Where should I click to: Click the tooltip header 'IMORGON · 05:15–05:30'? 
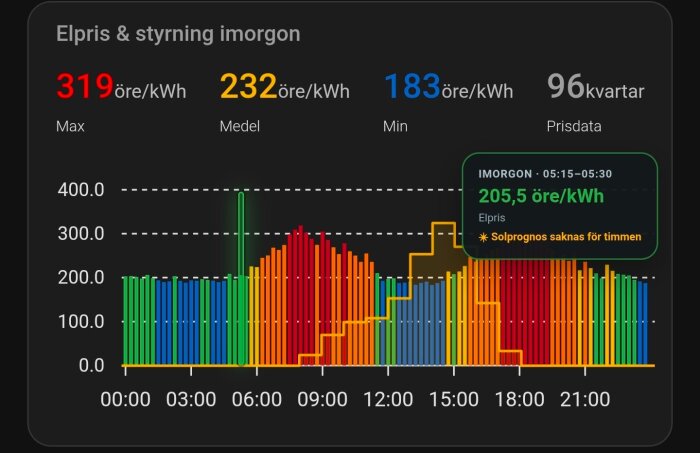coord(545,174)
